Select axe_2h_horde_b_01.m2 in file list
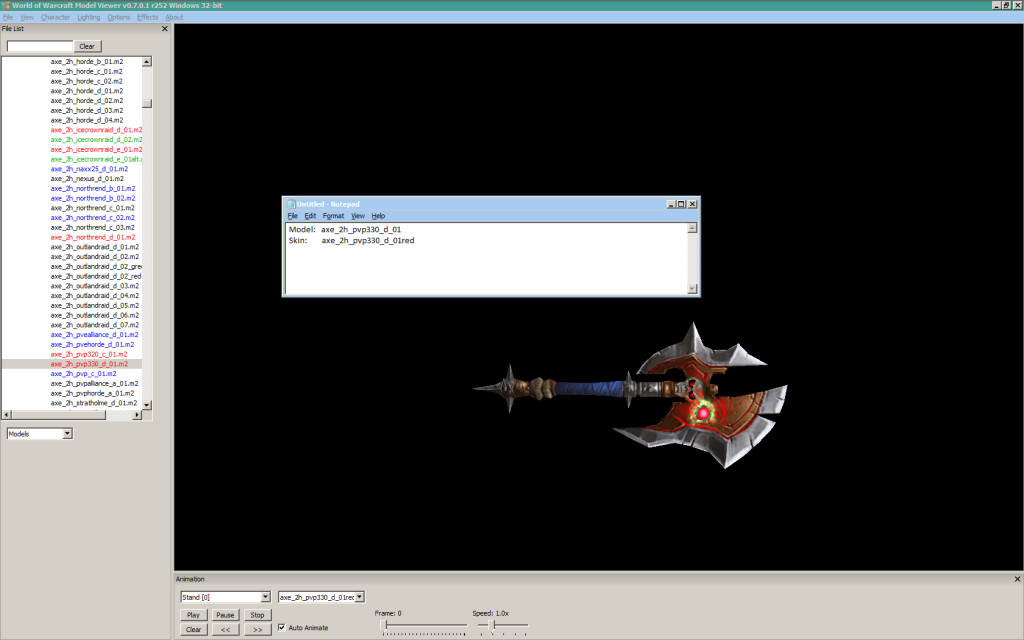Image resolution: width=1024 pixels, height=640 pixels. [87, 61]
